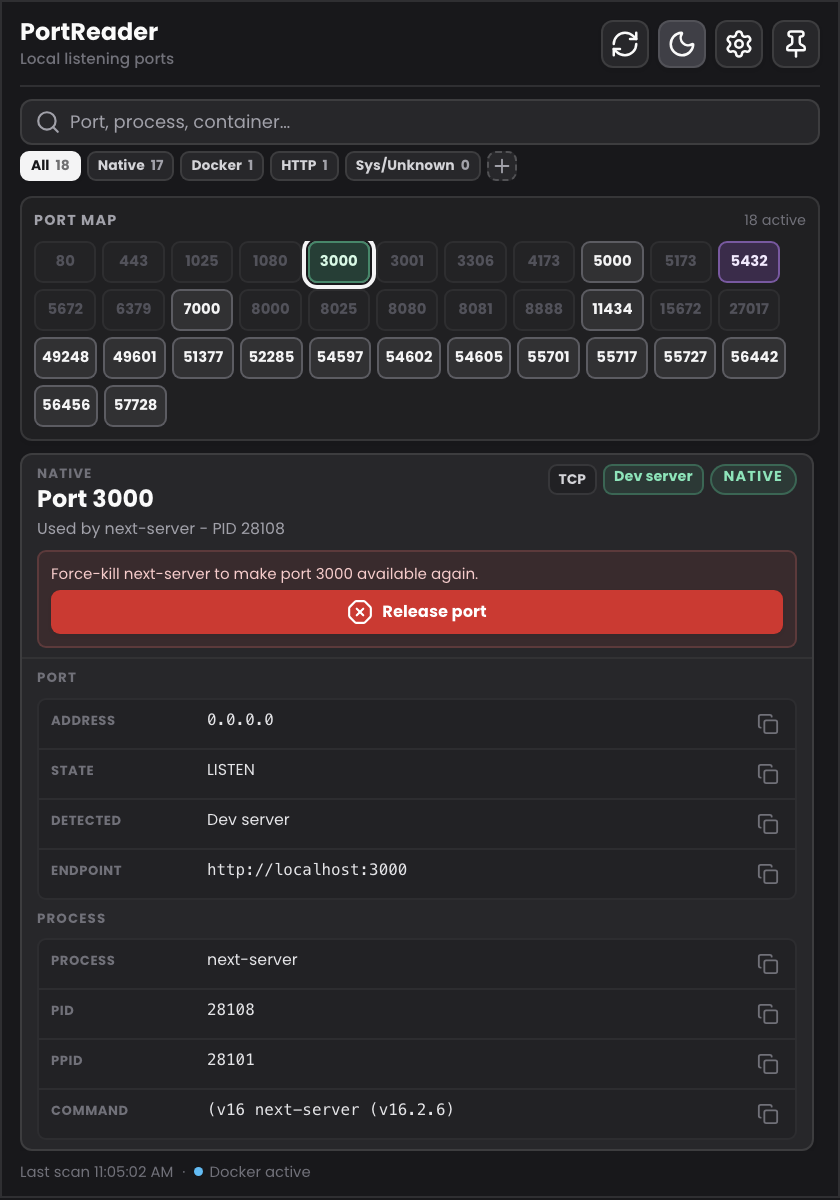The height and width of the screenshot is (1200, 840).
Task: Select port 5432 in the port map
Action: point(749,261)
